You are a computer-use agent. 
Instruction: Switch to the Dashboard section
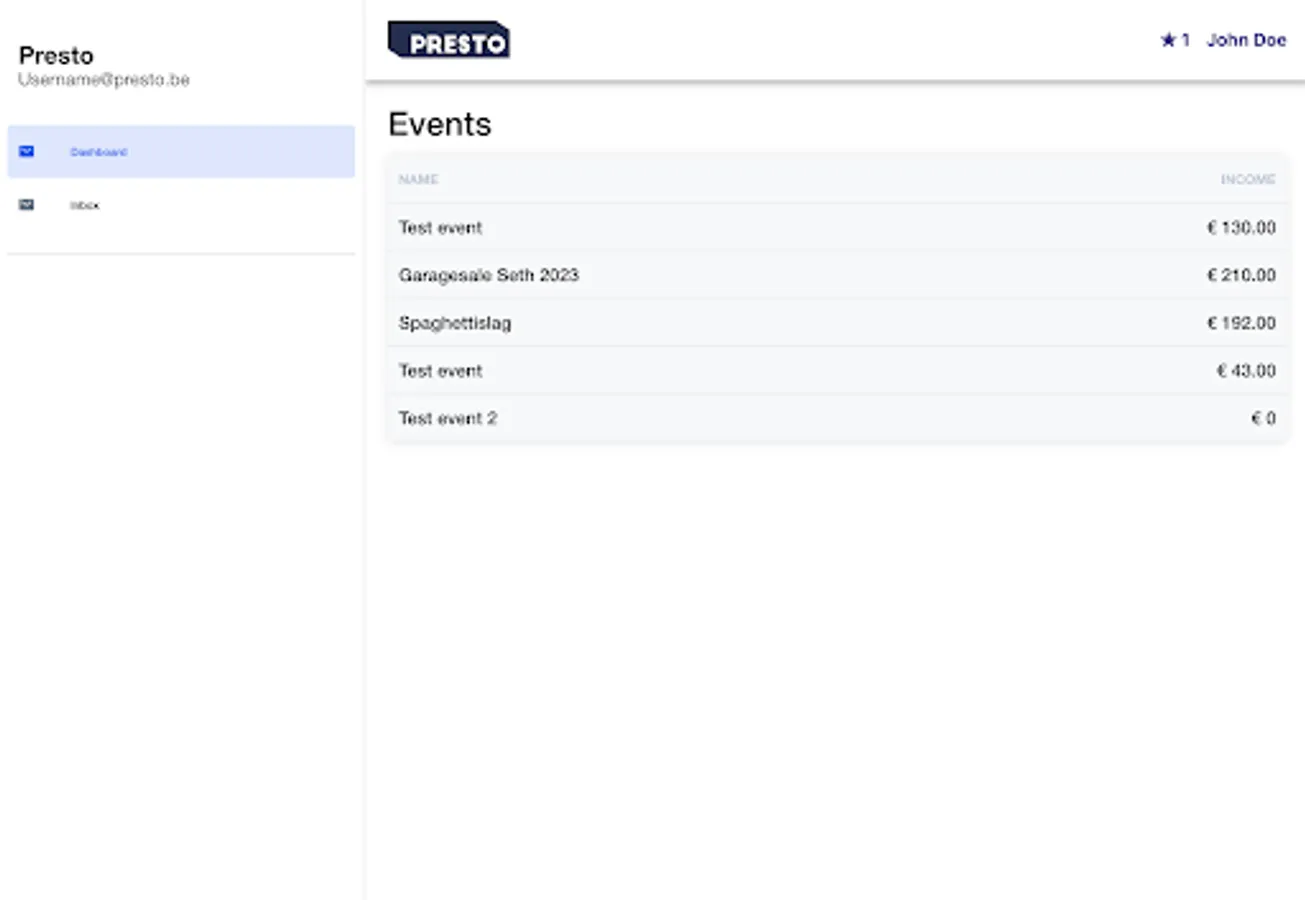point(98,151)
